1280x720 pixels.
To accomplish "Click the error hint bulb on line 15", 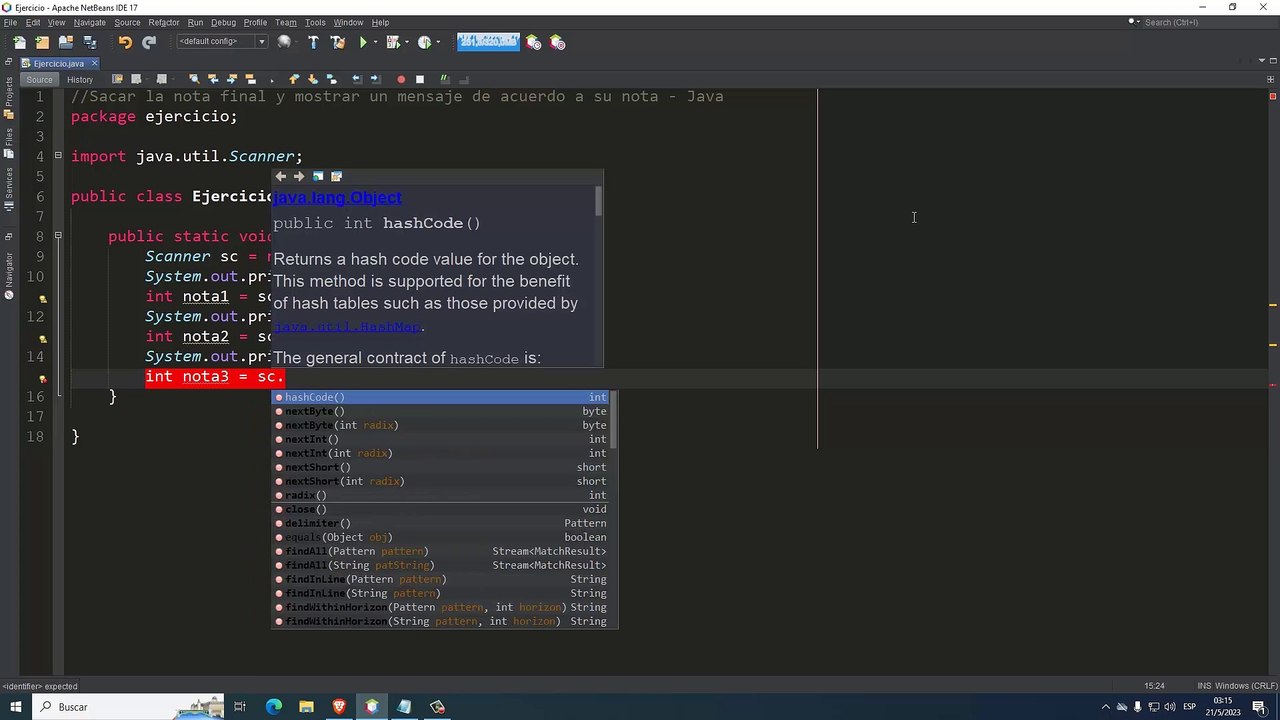I will tap(42, 378).
